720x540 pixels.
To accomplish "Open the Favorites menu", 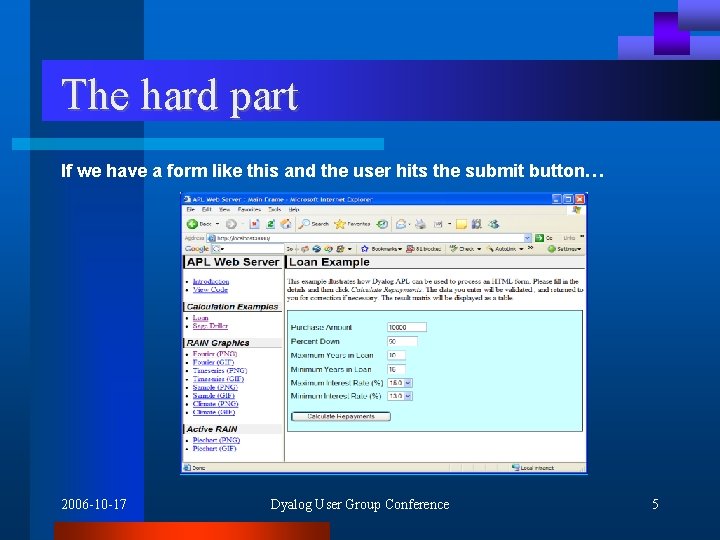I will [249, 209].
